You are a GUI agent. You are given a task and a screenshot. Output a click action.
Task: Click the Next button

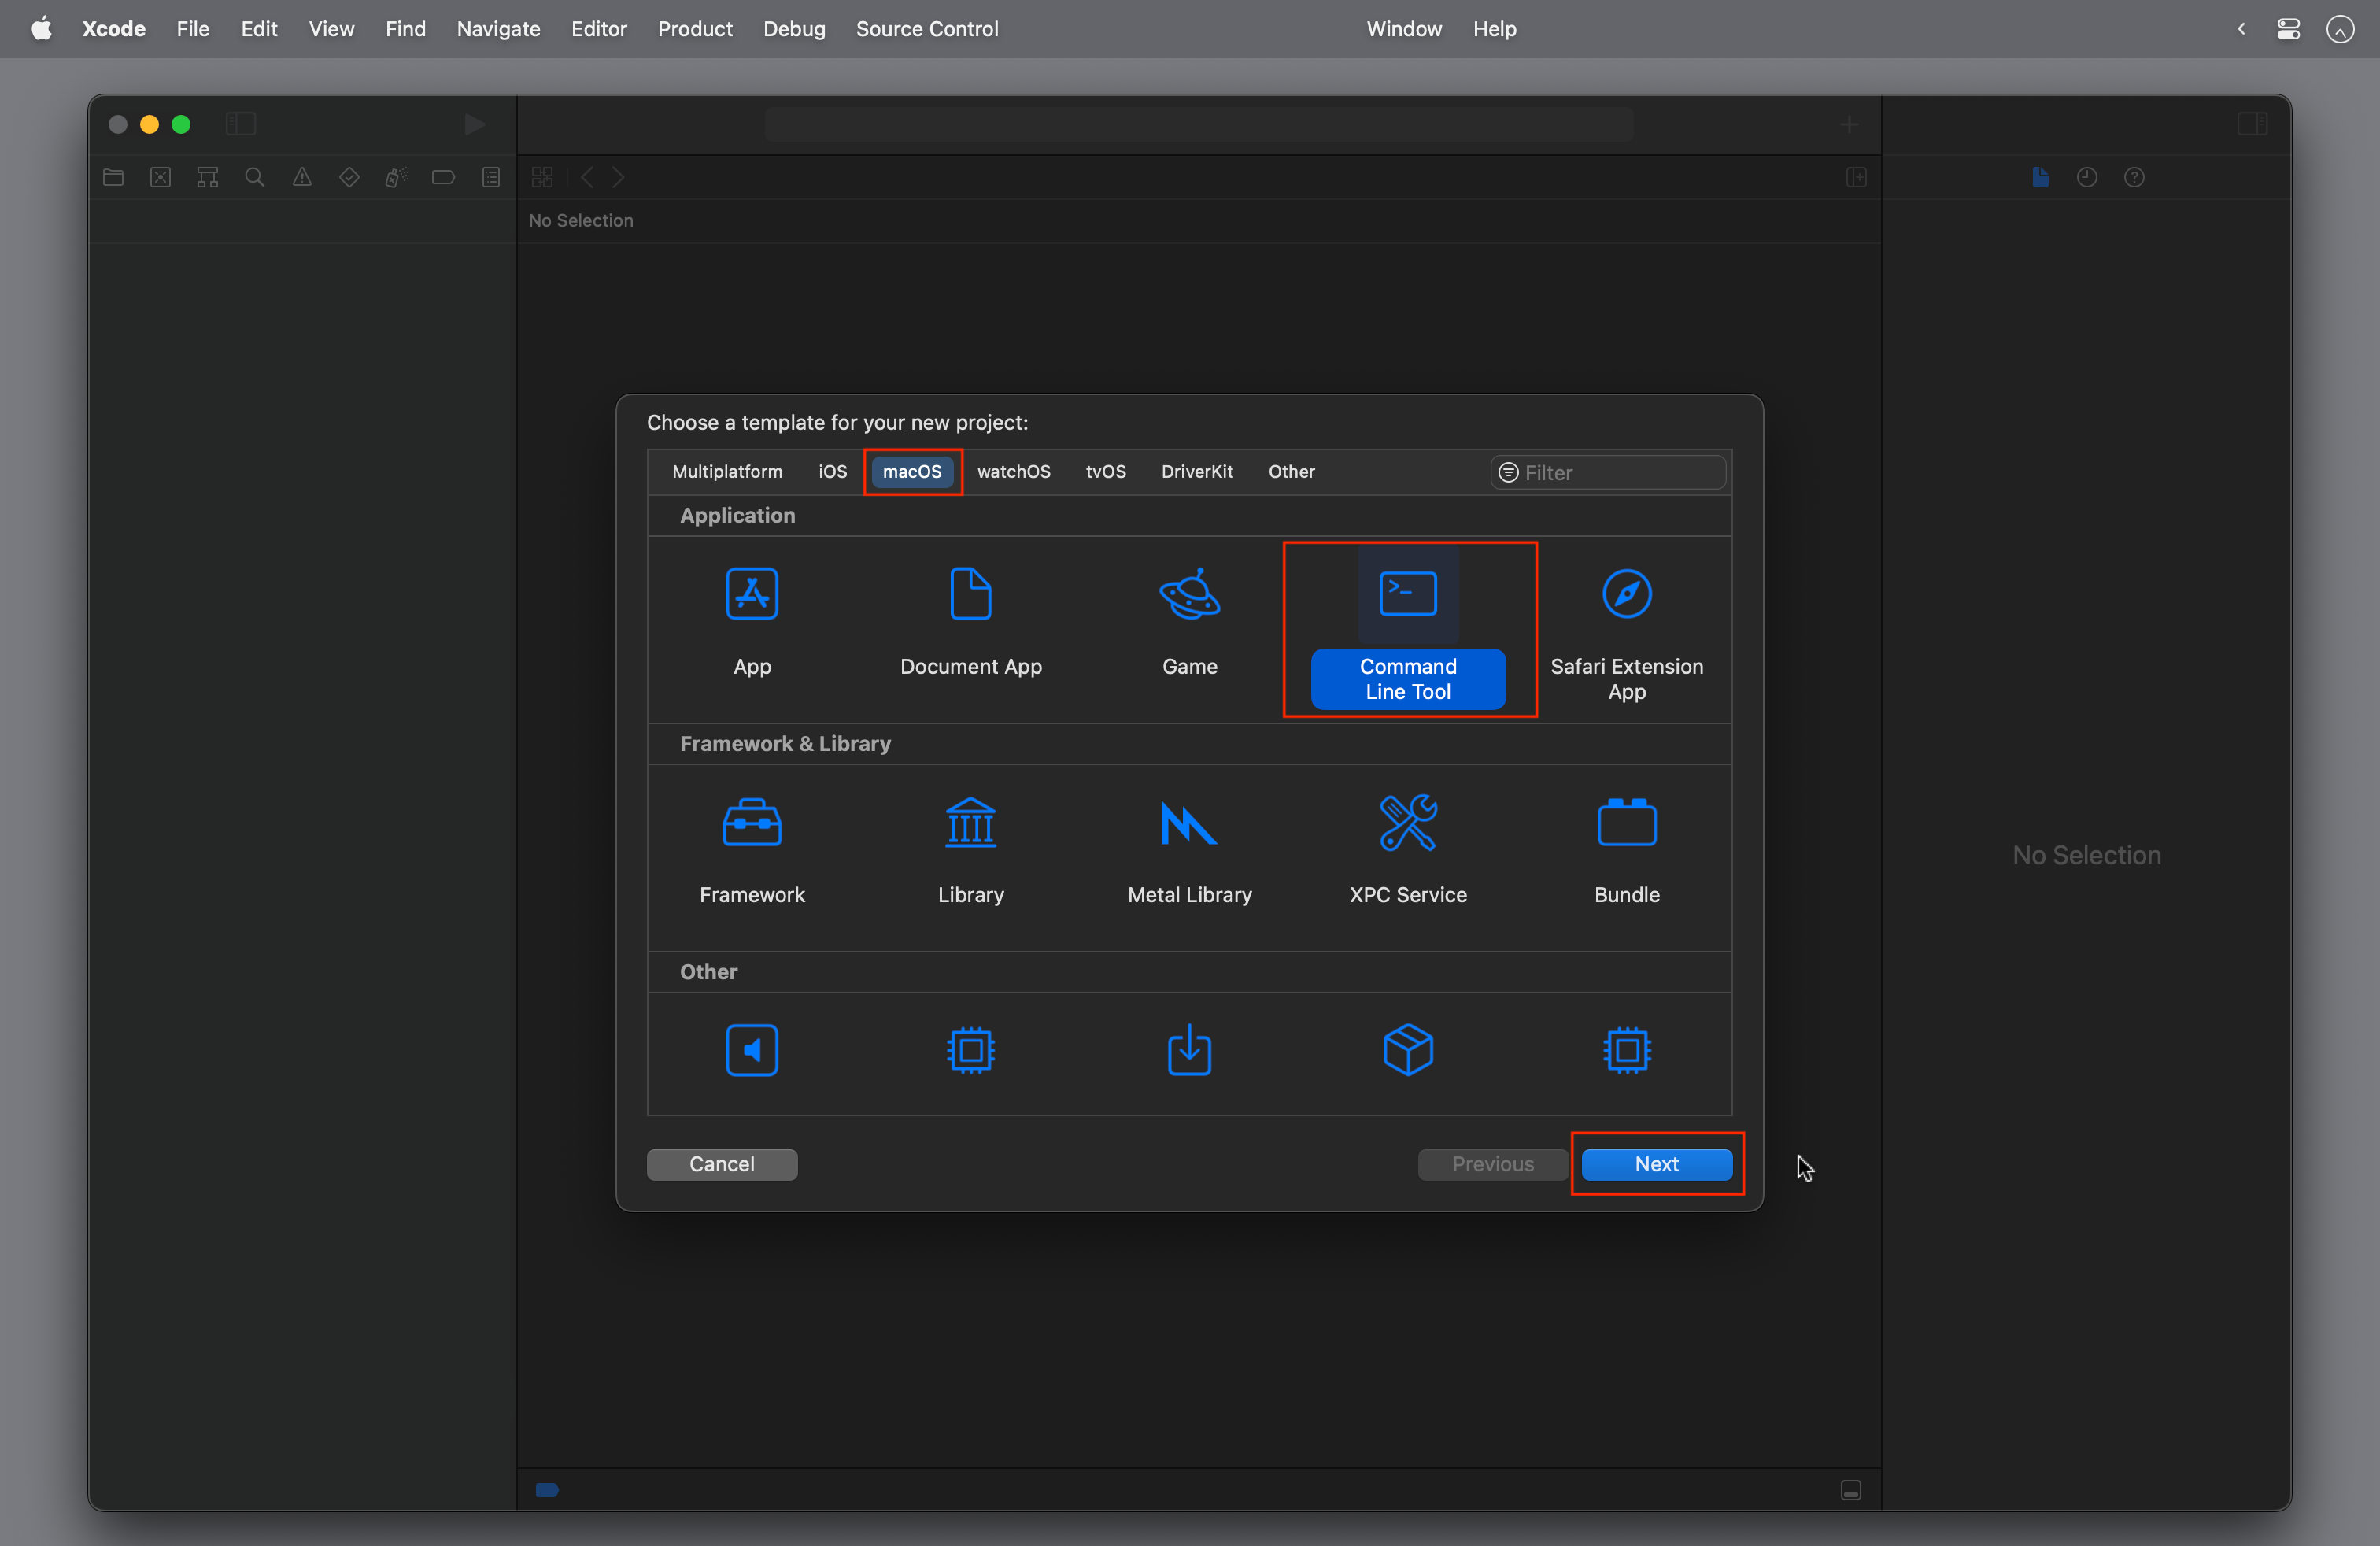pos(1657,1164)
